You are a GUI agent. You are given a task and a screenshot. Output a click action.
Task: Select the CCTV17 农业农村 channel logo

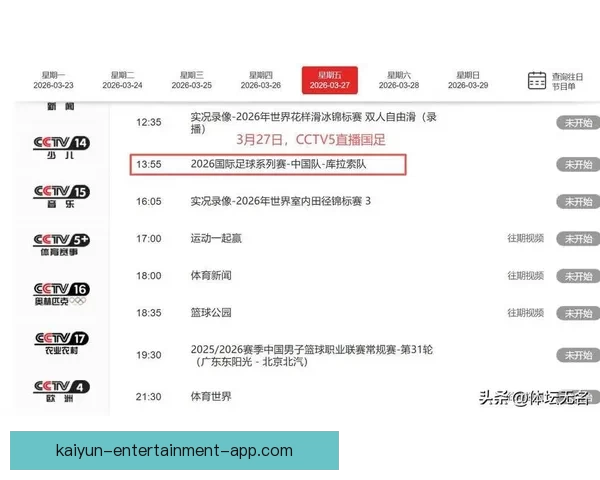[61, 343]
